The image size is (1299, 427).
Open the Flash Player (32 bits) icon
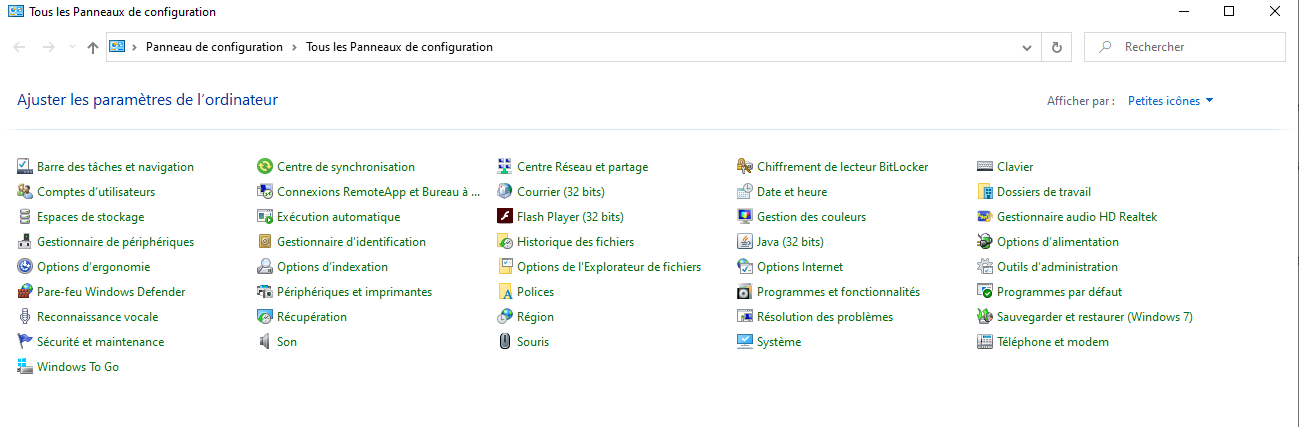[506, 217]
